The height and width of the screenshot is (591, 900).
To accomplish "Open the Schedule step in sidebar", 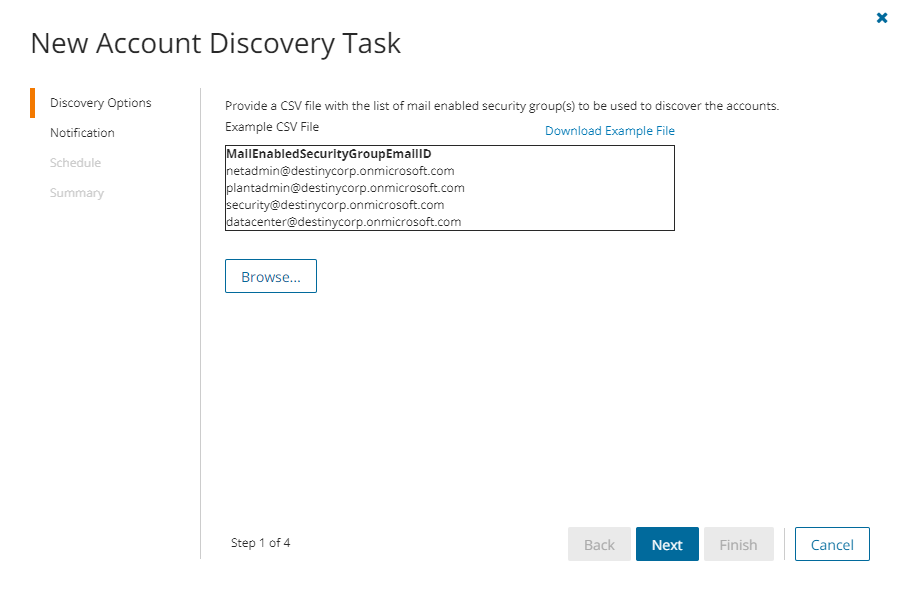I will [75, 163].
